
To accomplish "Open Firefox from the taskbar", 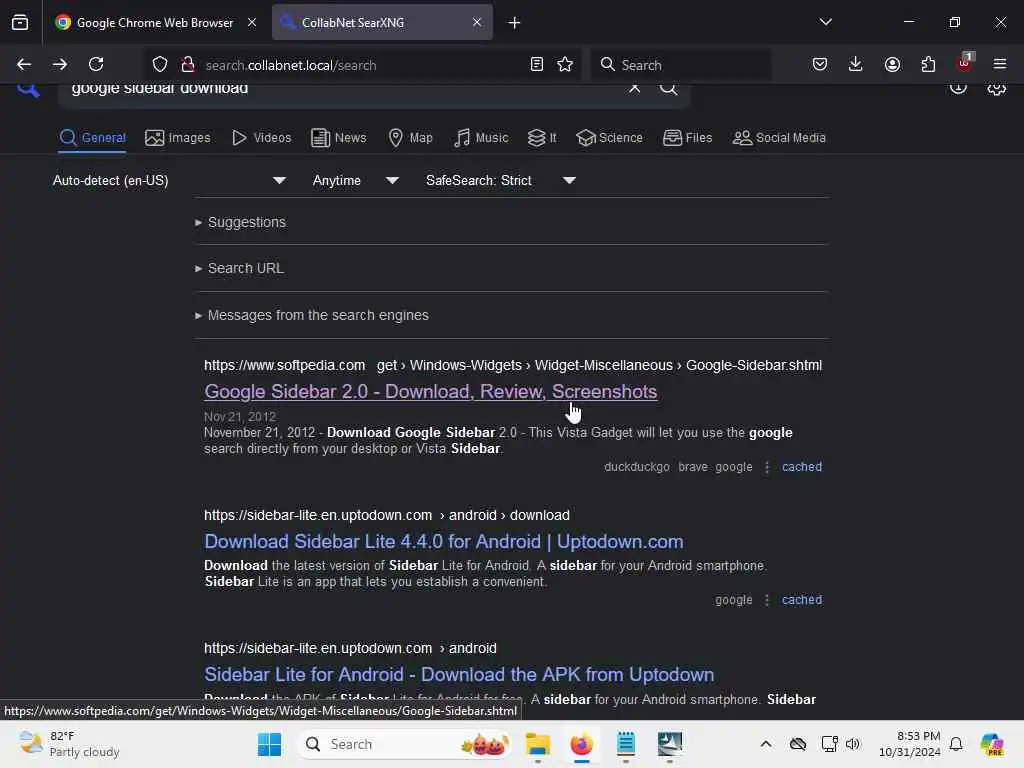I will pyautogui.click(x=581, y=744).
